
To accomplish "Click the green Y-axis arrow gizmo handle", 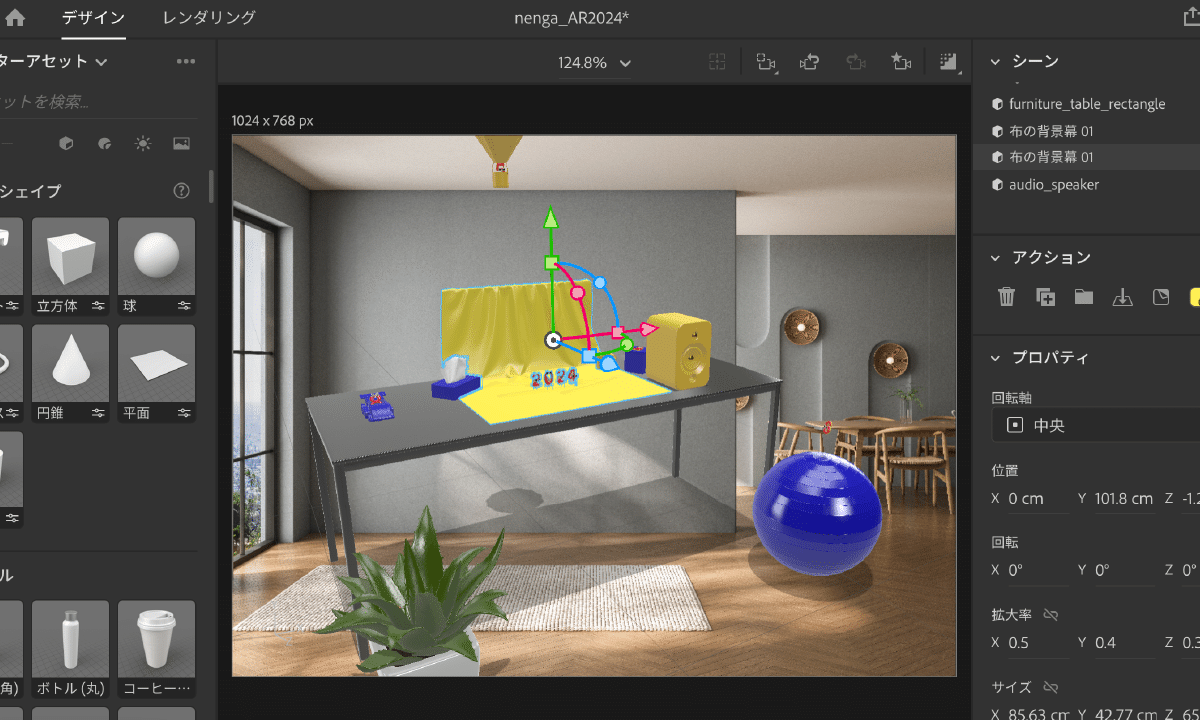I will click(550, 218).
